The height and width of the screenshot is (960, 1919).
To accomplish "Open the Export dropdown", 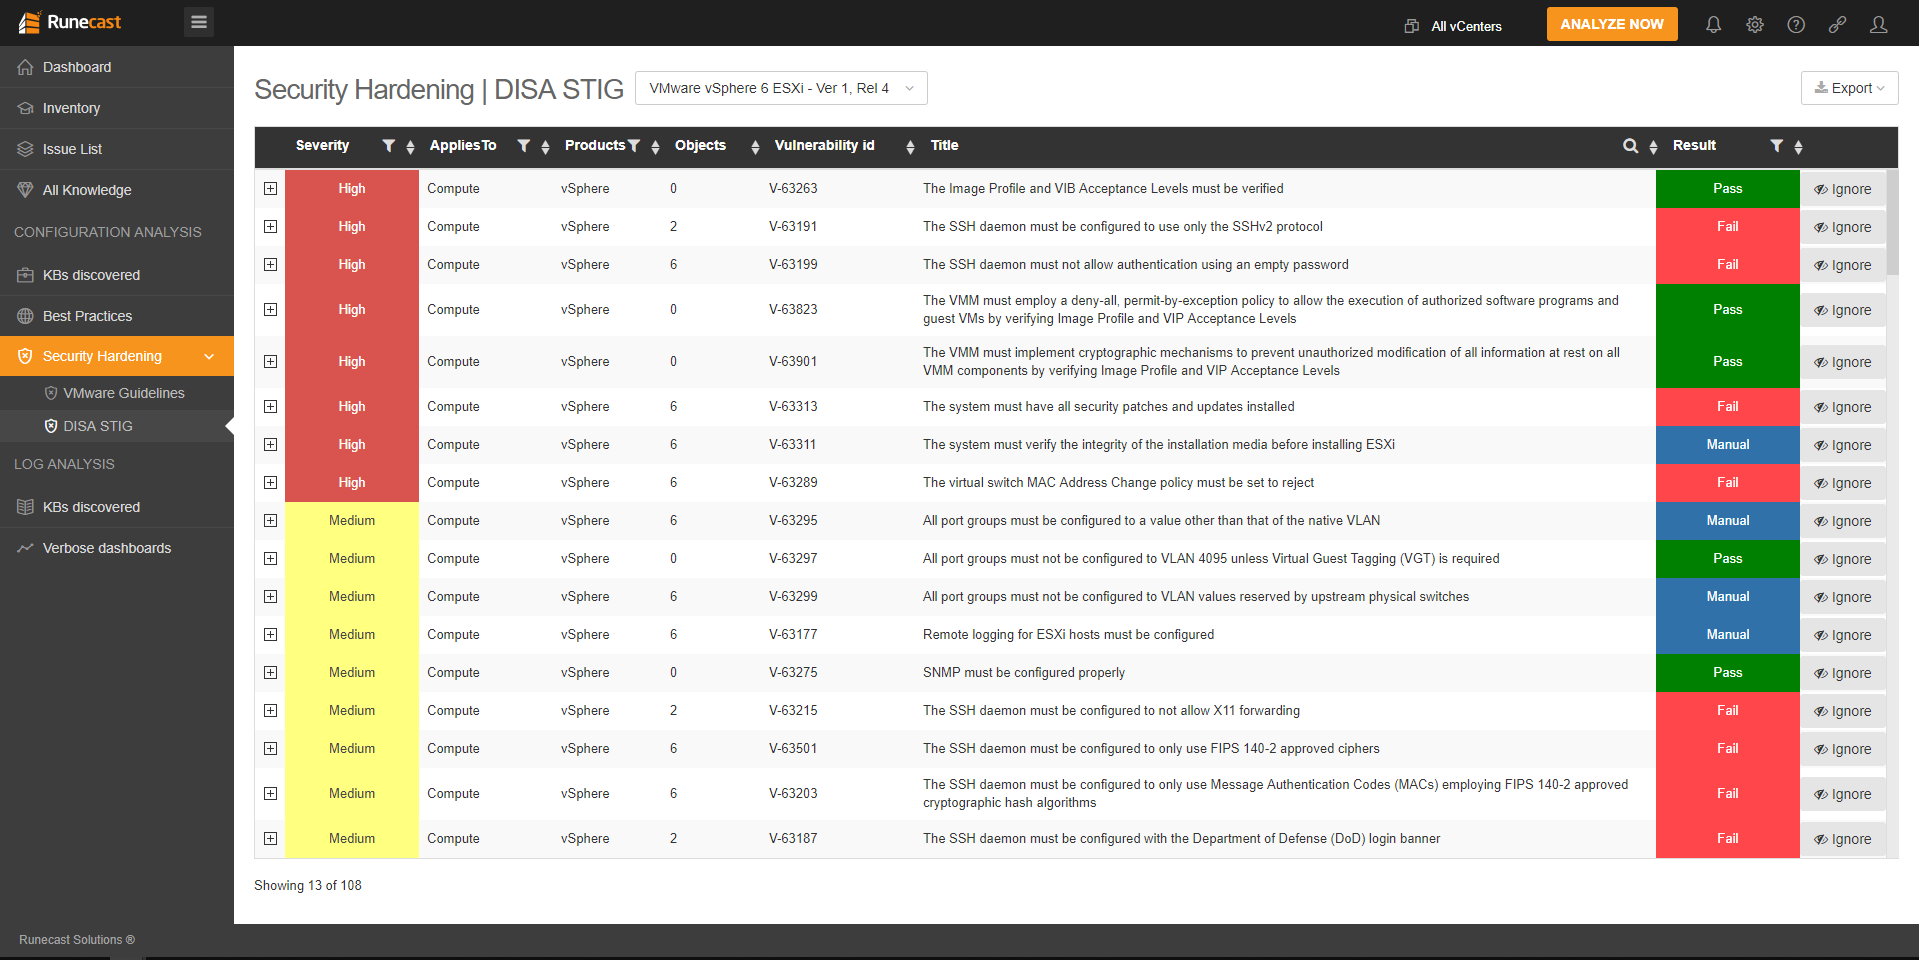I will [1849, 88].
